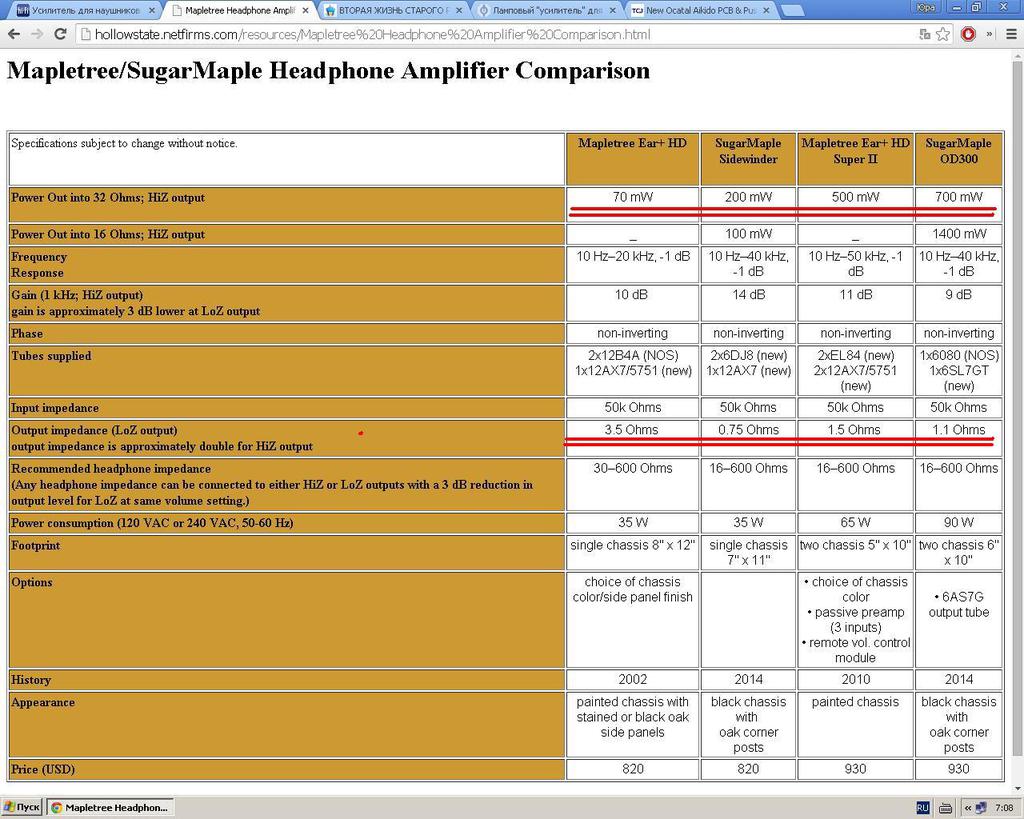The image size is (1024, 819).
Task: Go forward to the next page
Action: click(37, 35)
